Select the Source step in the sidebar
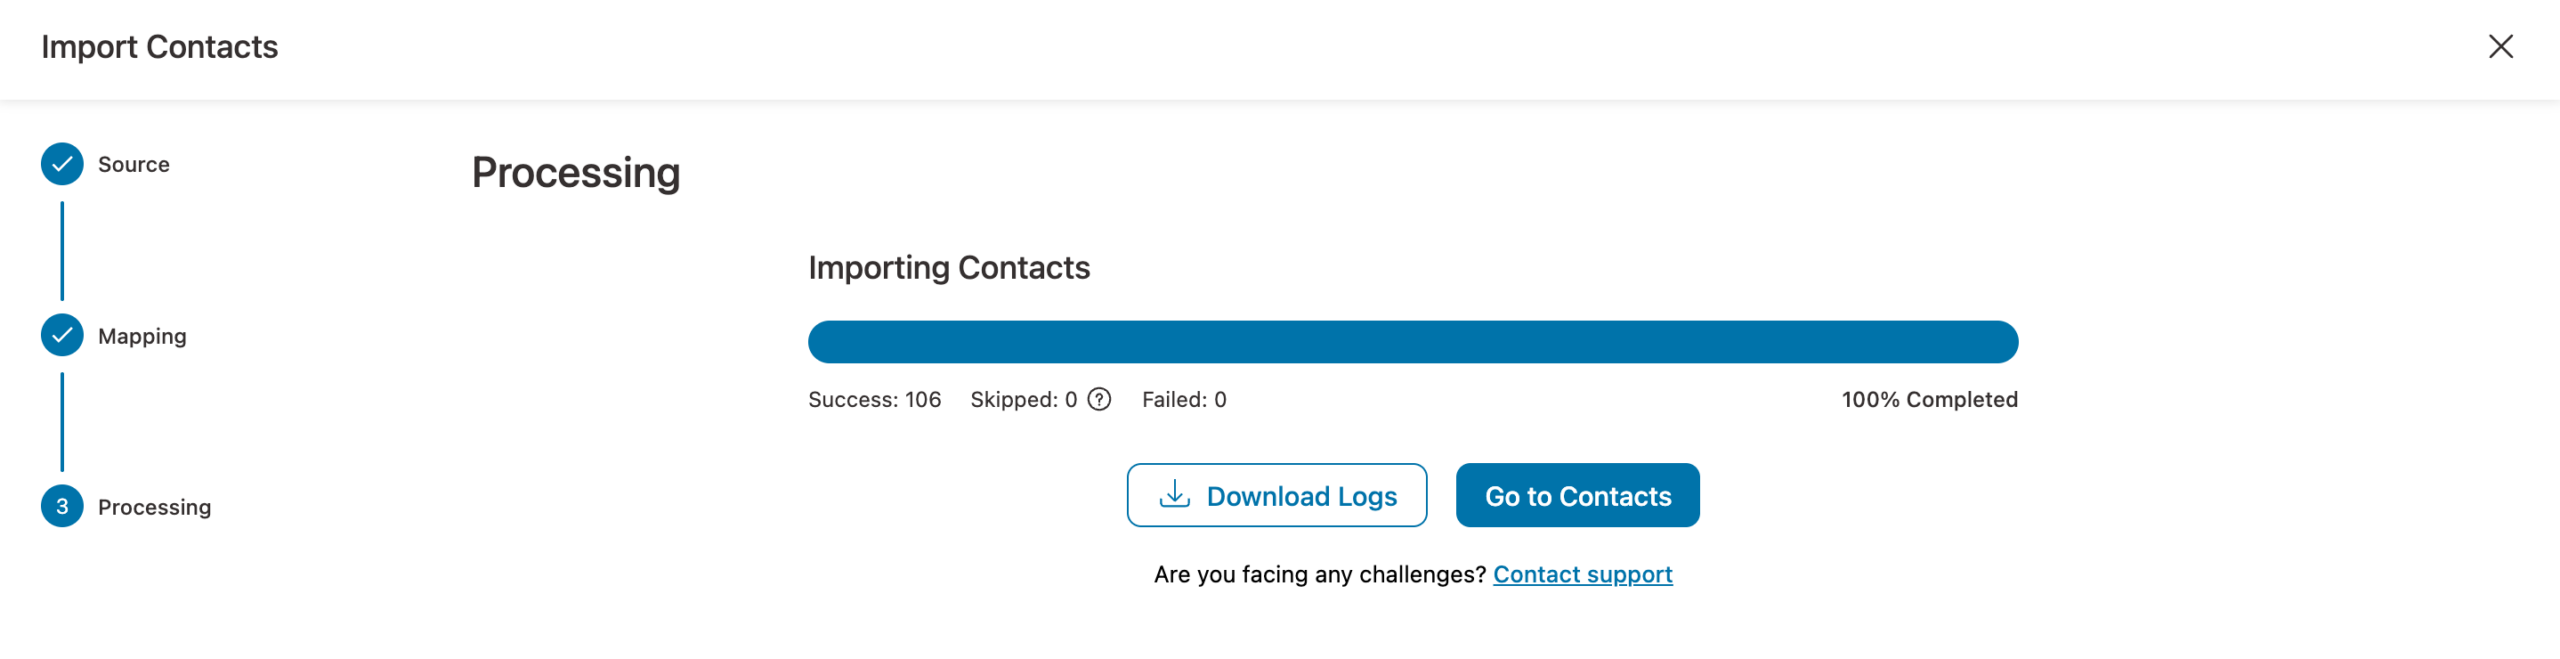 [132, 164]
